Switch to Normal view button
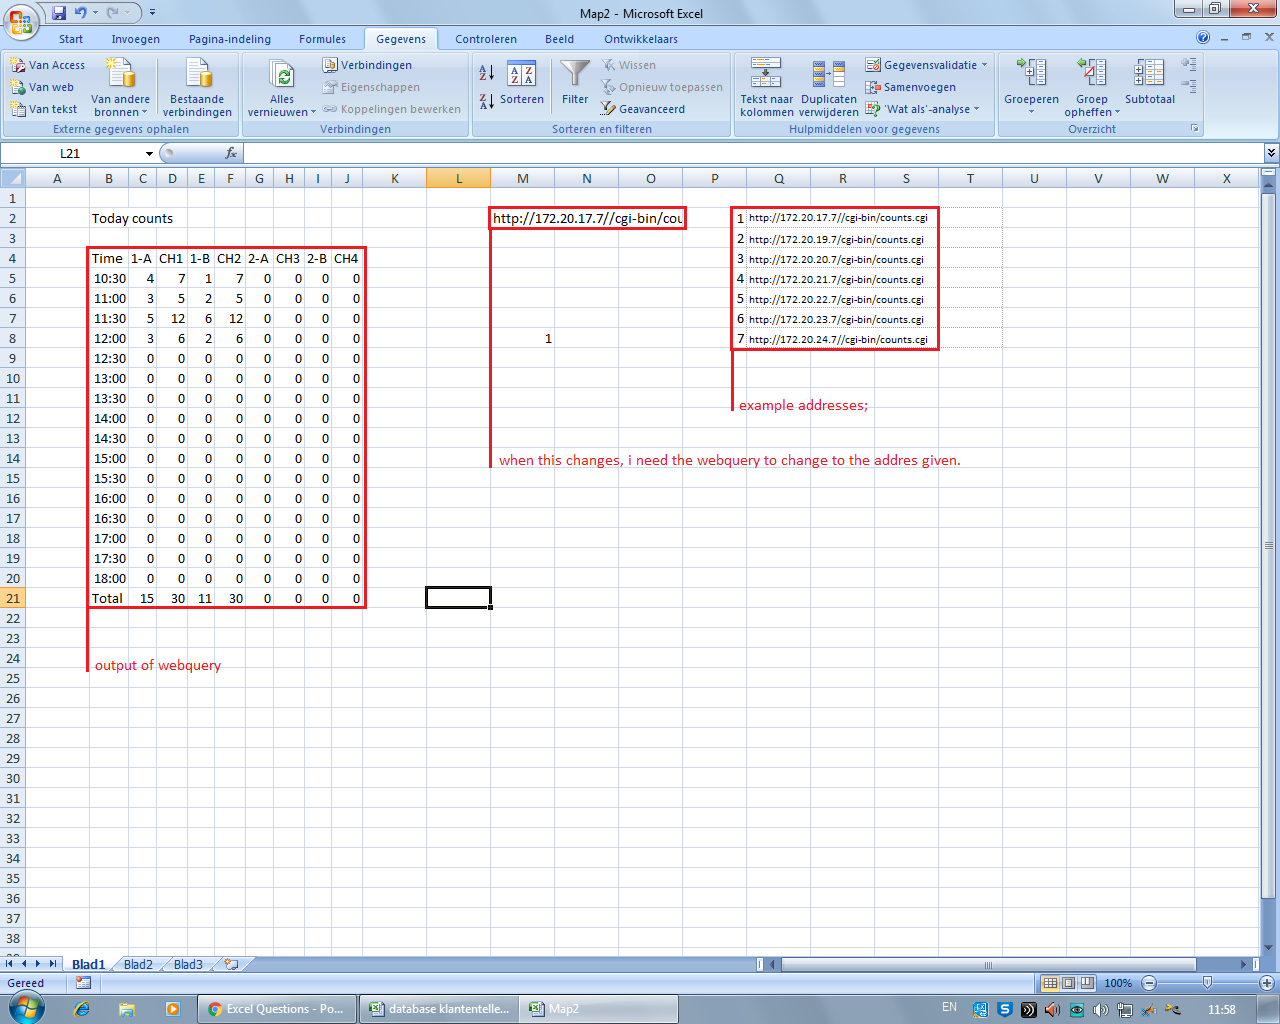The width and height of the screenshot is (1280, 1024). [1050, 983]
